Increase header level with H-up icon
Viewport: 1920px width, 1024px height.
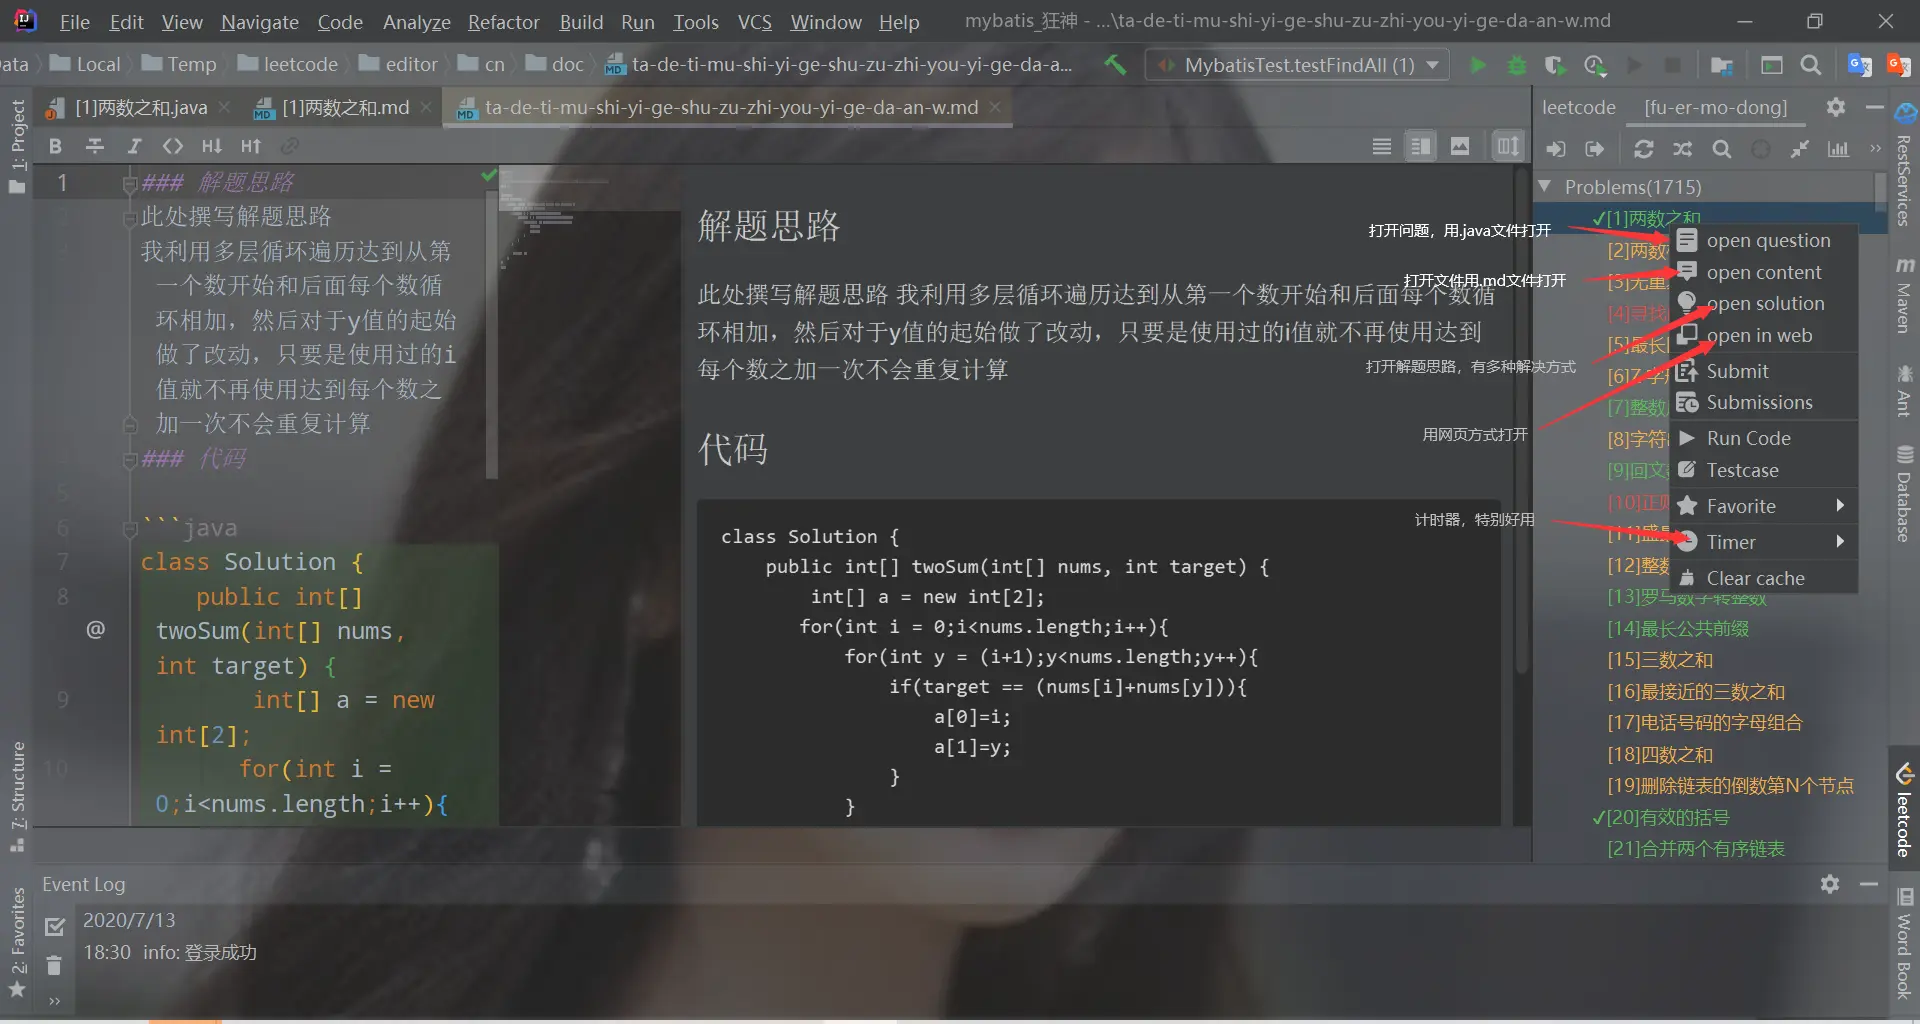coord(251,146)
